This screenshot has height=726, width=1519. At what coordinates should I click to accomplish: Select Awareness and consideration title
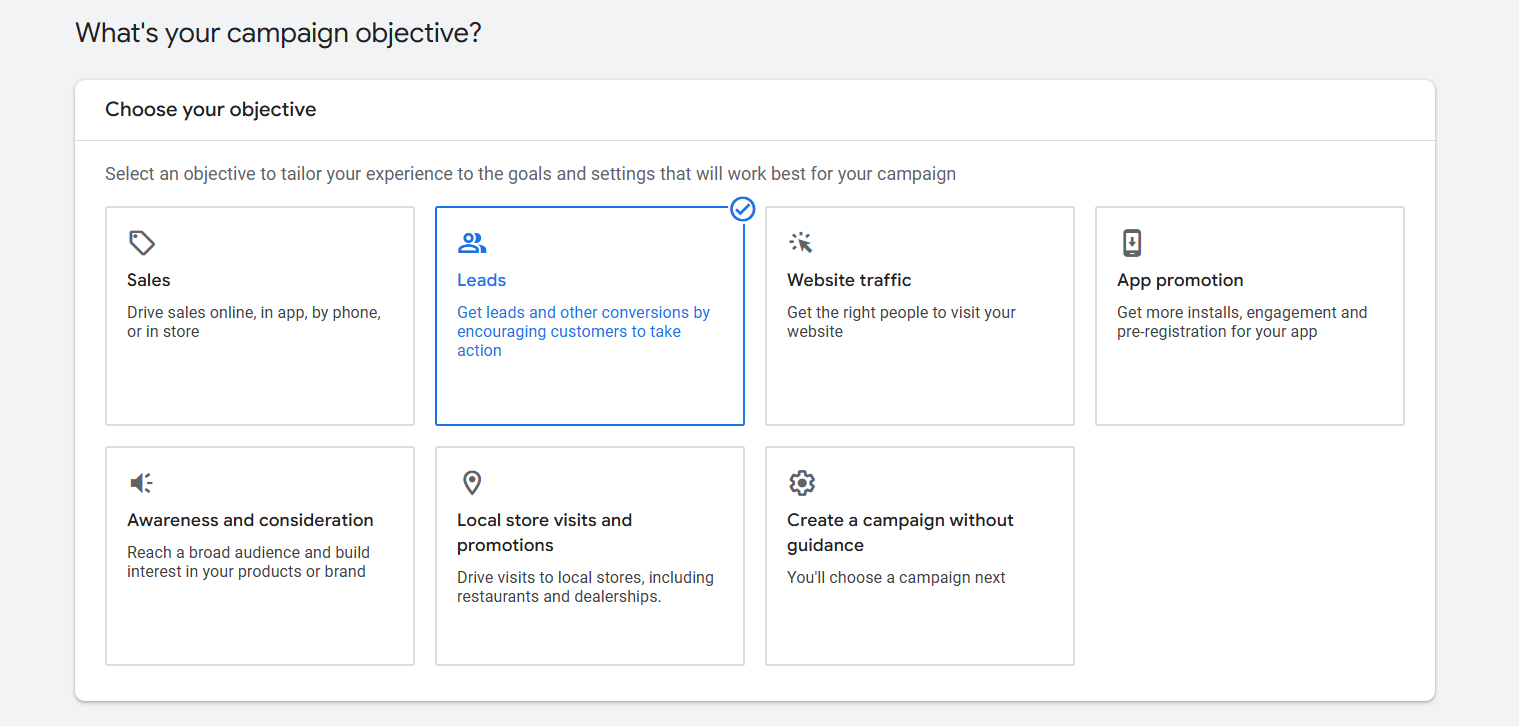click(x=250, y=520)
